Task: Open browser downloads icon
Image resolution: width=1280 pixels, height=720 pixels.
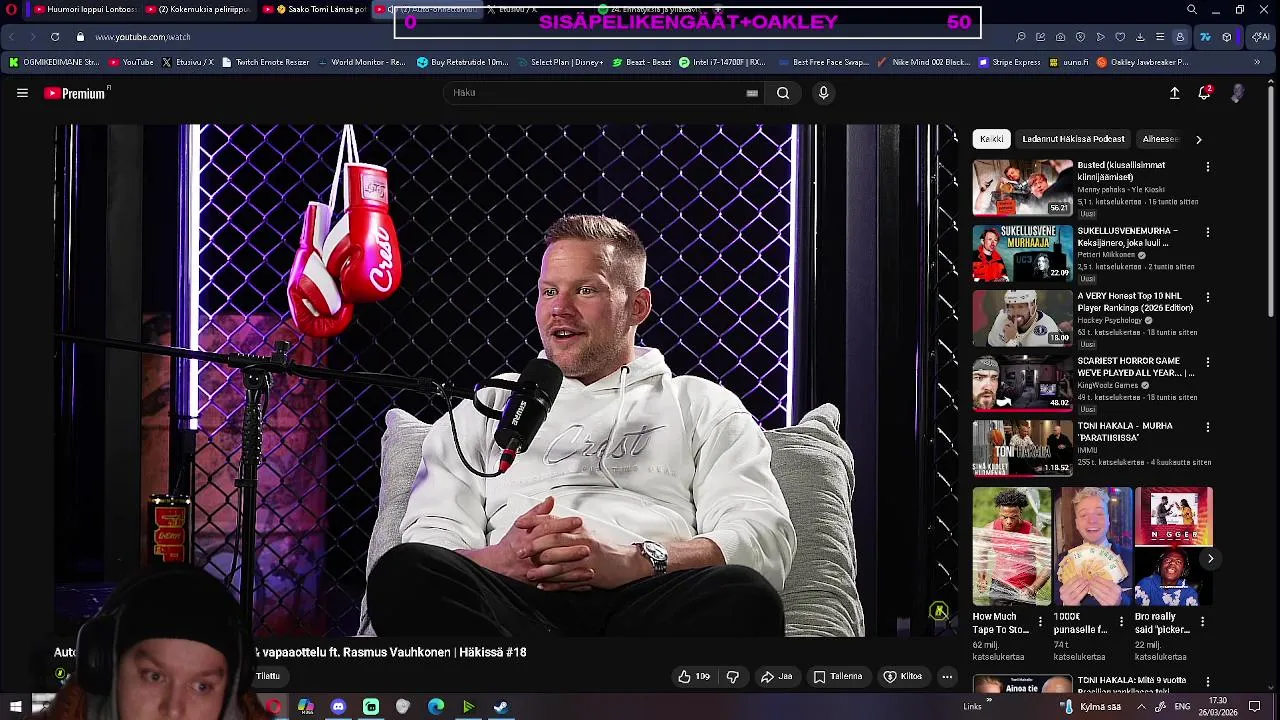Action: tap(1140, 37)
